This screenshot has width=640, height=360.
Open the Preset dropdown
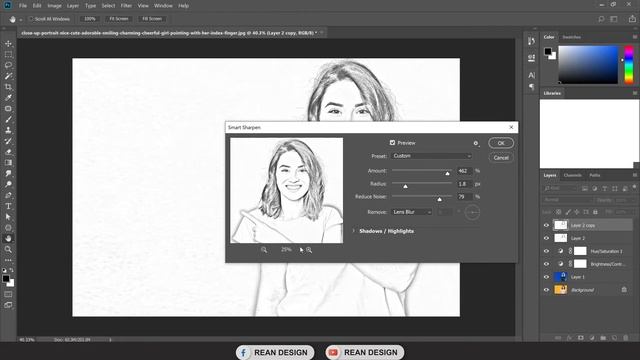coord(432,156)
